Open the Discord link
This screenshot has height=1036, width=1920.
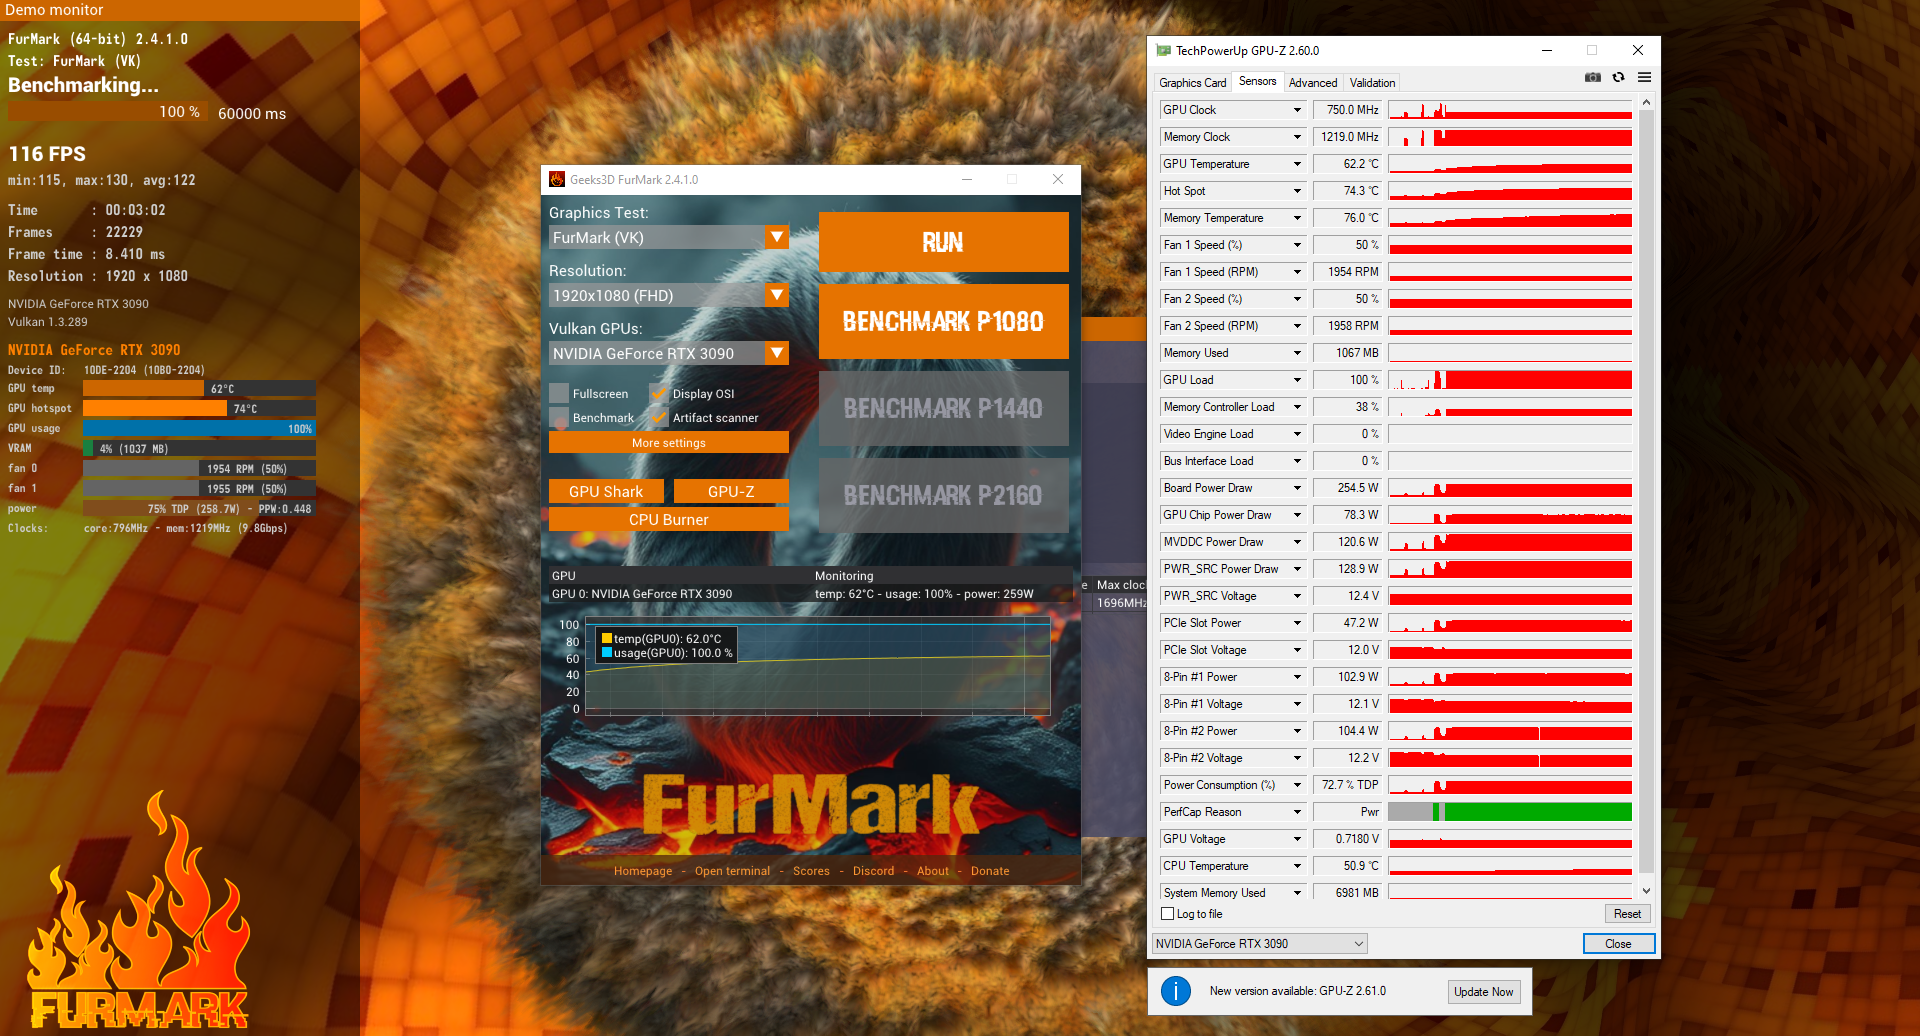tap(873, 871)
